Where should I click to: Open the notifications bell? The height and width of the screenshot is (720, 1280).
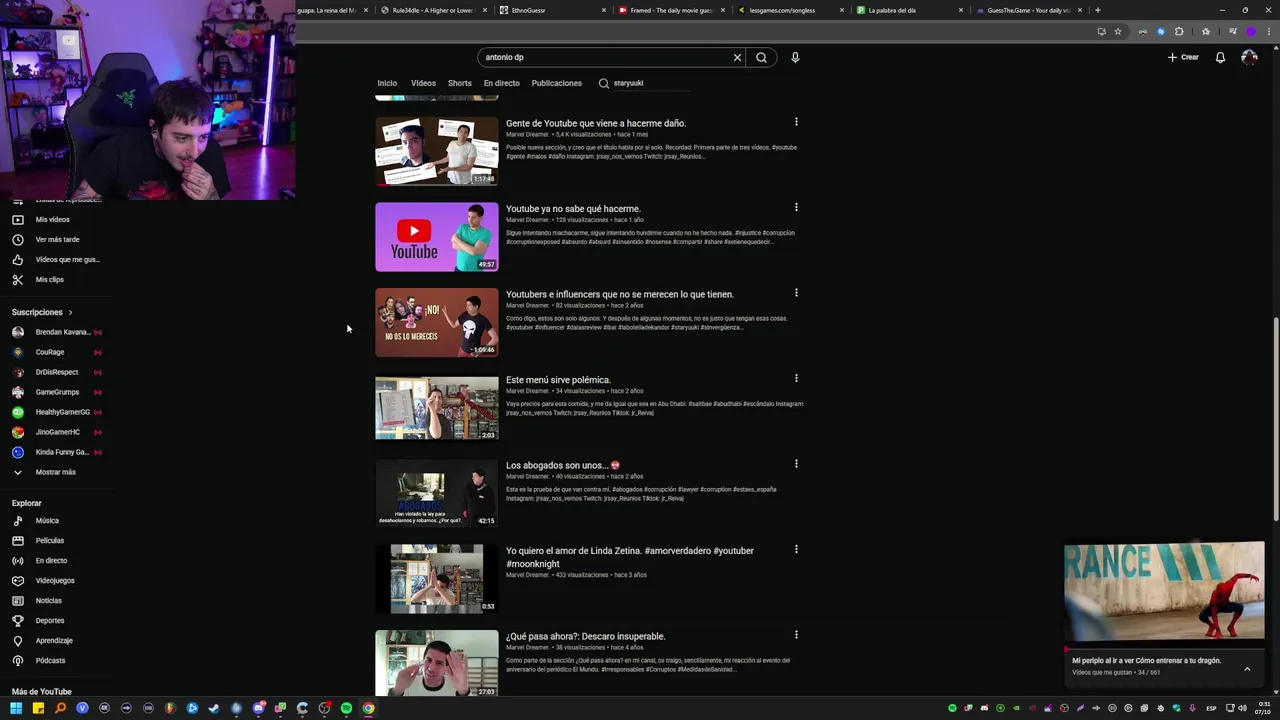[1220, 57]
